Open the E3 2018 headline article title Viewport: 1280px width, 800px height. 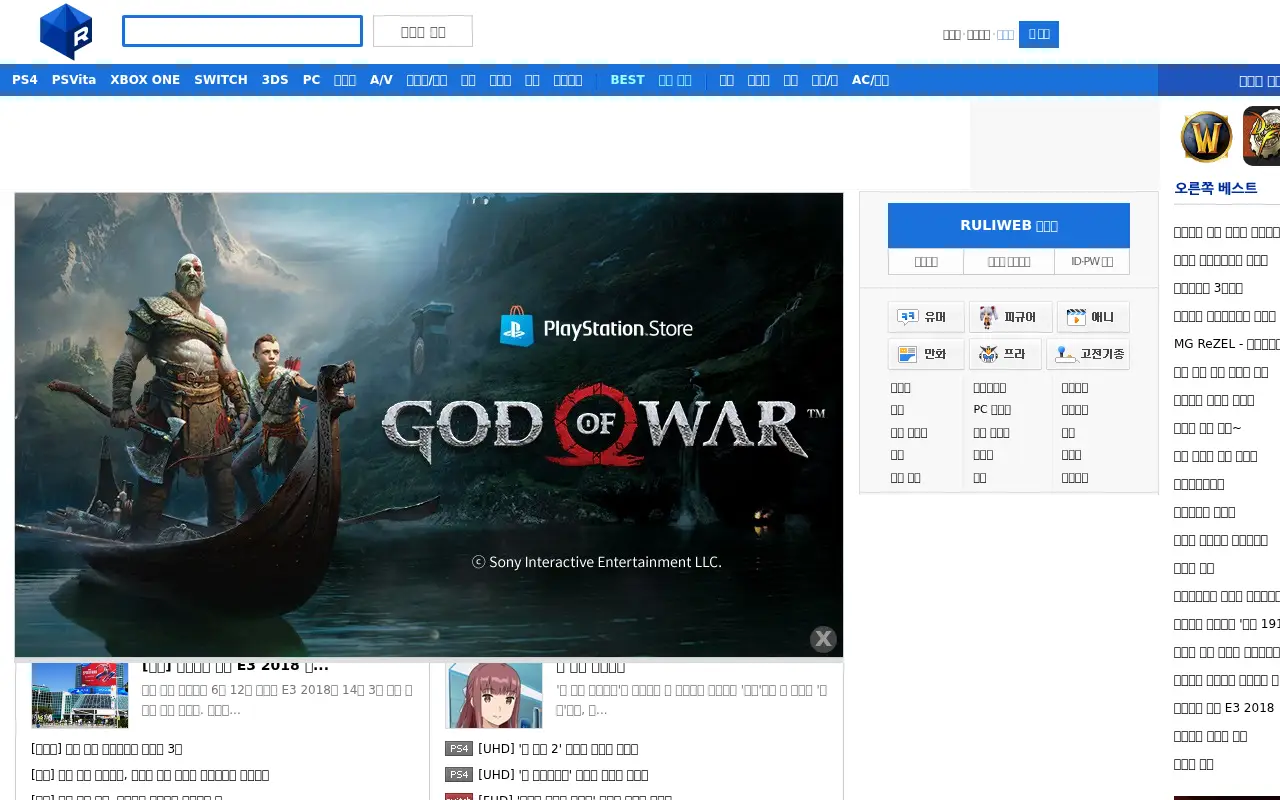pos(235,667)
